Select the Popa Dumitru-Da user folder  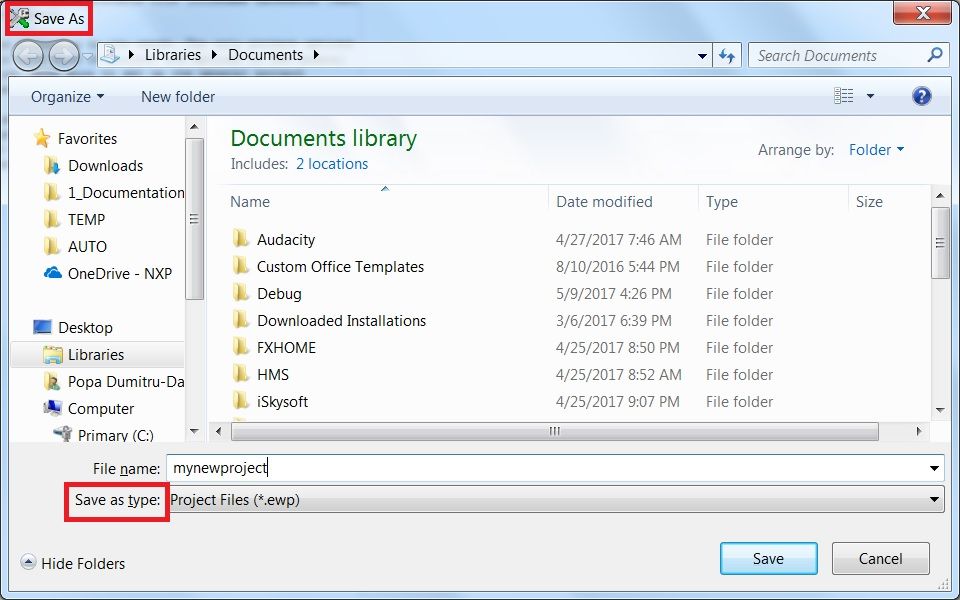pyautogui.click(x=126, y=381)
